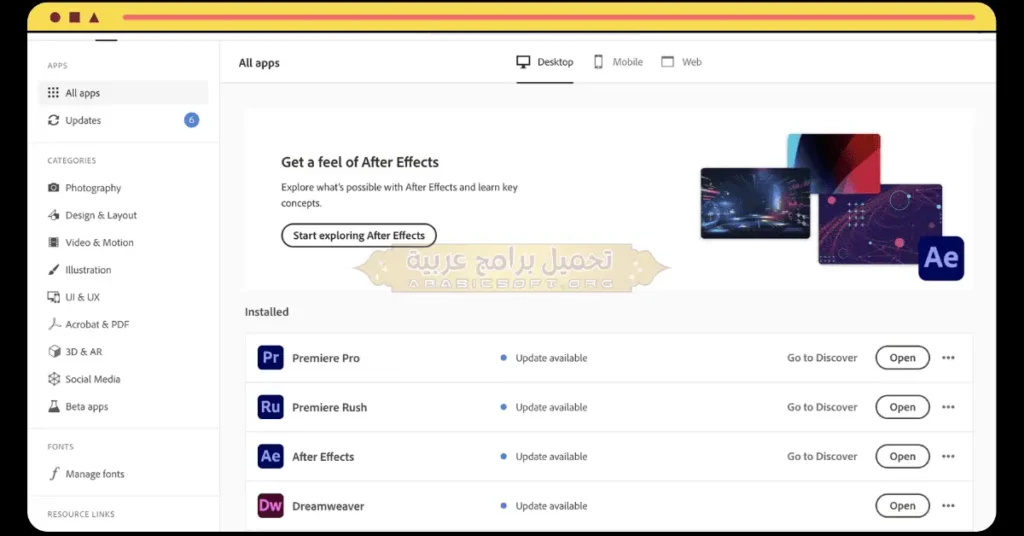Viewport: 1024px width, 536px height.
Task: Click Premiere Pro Update available status
Action: 544,358
